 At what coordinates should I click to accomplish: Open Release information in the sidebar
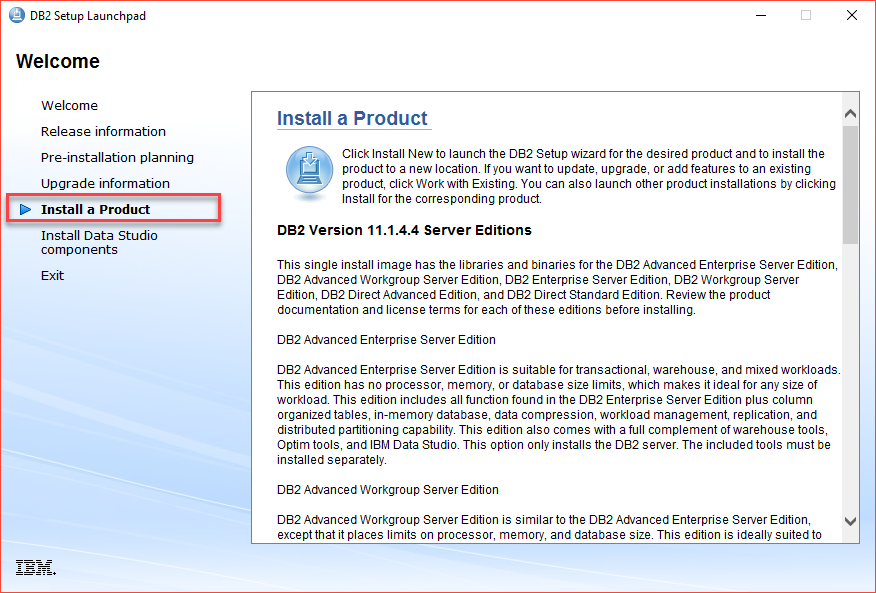(x=103, y=131)
